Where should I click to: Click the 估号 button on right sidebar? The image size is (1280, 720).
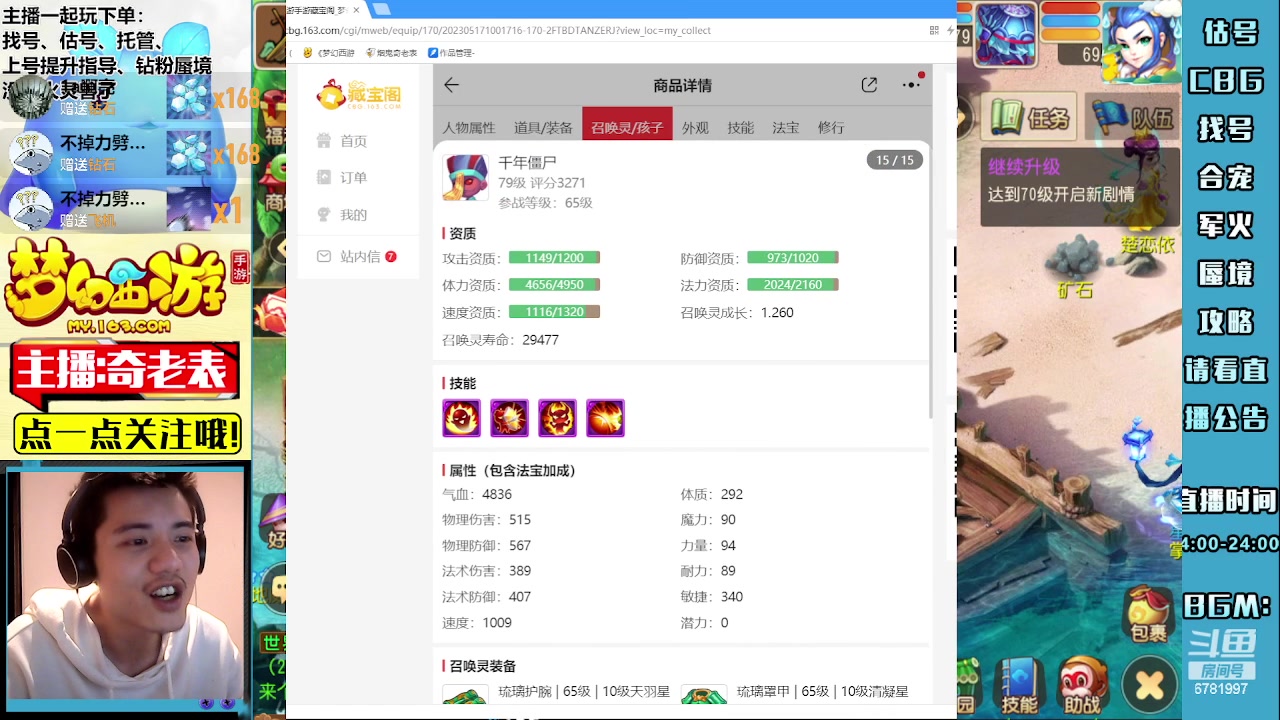click(x=1228, y=32)
